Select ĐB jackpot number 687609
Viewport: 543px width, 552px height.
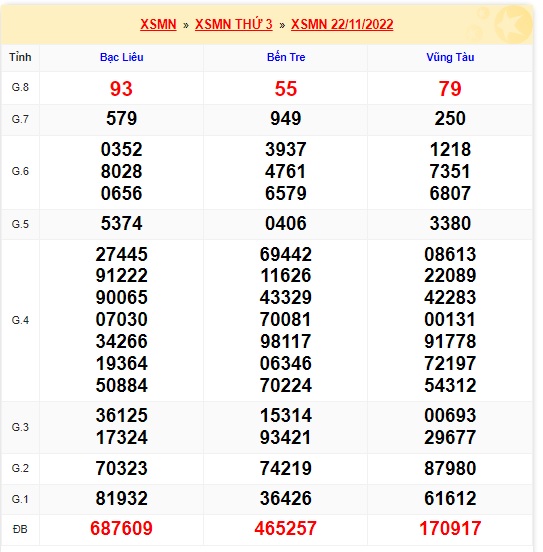pyautogui.click(x=121, y=528)
